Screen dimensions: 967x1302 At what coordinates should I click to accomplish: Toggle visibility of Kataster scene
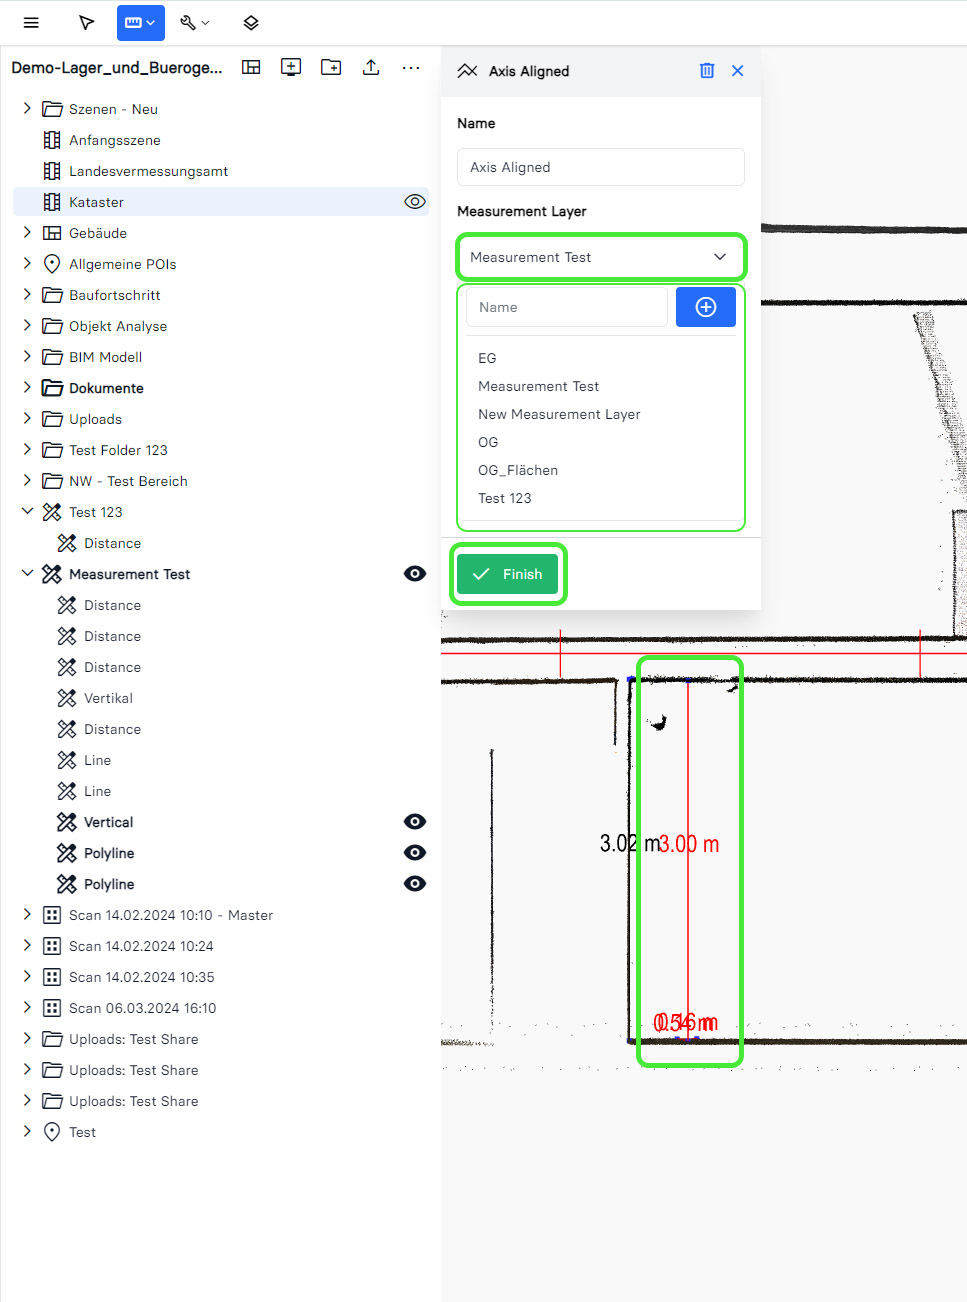414,202
